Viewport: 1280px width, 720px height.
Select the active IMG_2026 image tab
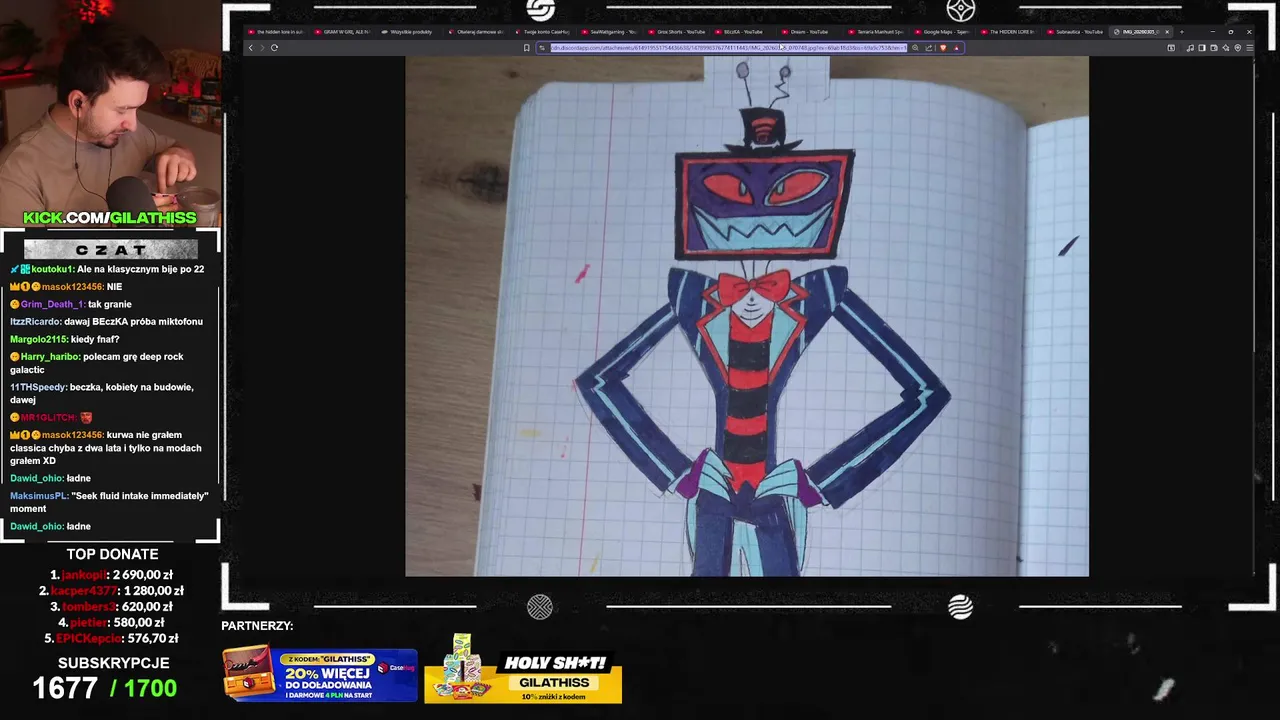pos(1136,32)
